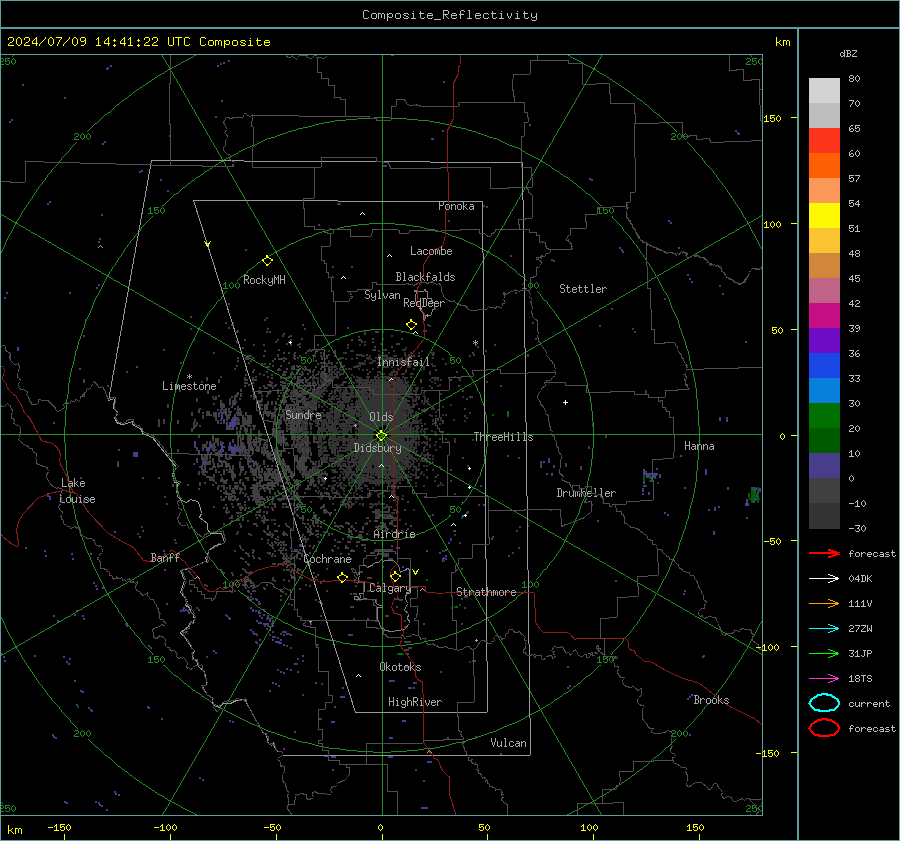Click the Hanna city label
Viewport: 900px width, 841px height.
pos(699,446)
